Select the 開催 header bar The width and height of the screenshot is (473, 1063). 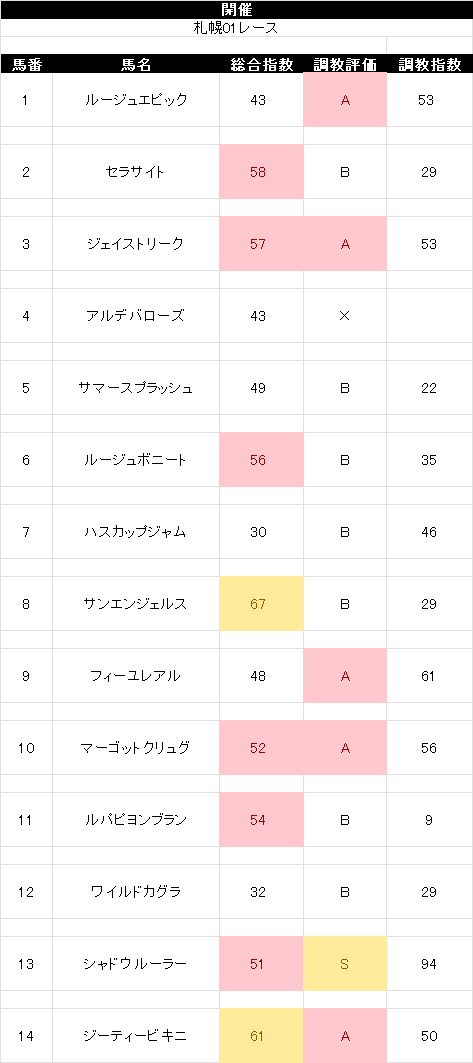pos(236,9)
